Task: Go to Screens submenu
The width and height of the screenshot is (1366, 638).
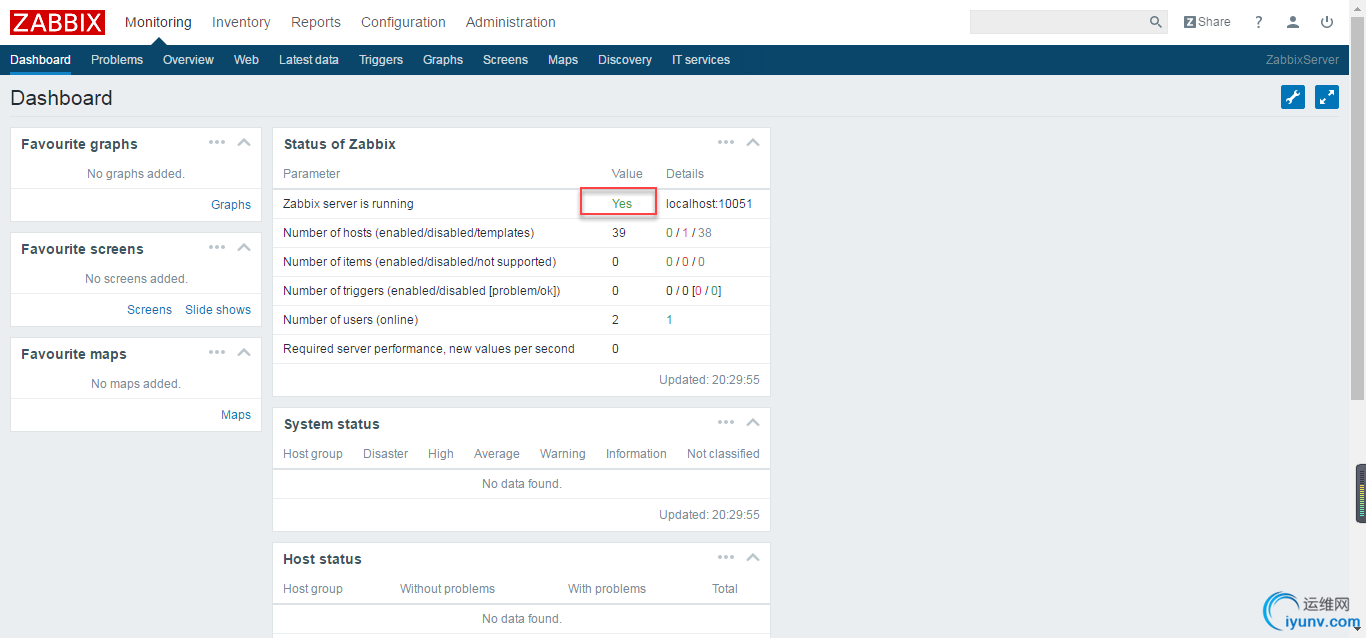Action: pos(505,60)
